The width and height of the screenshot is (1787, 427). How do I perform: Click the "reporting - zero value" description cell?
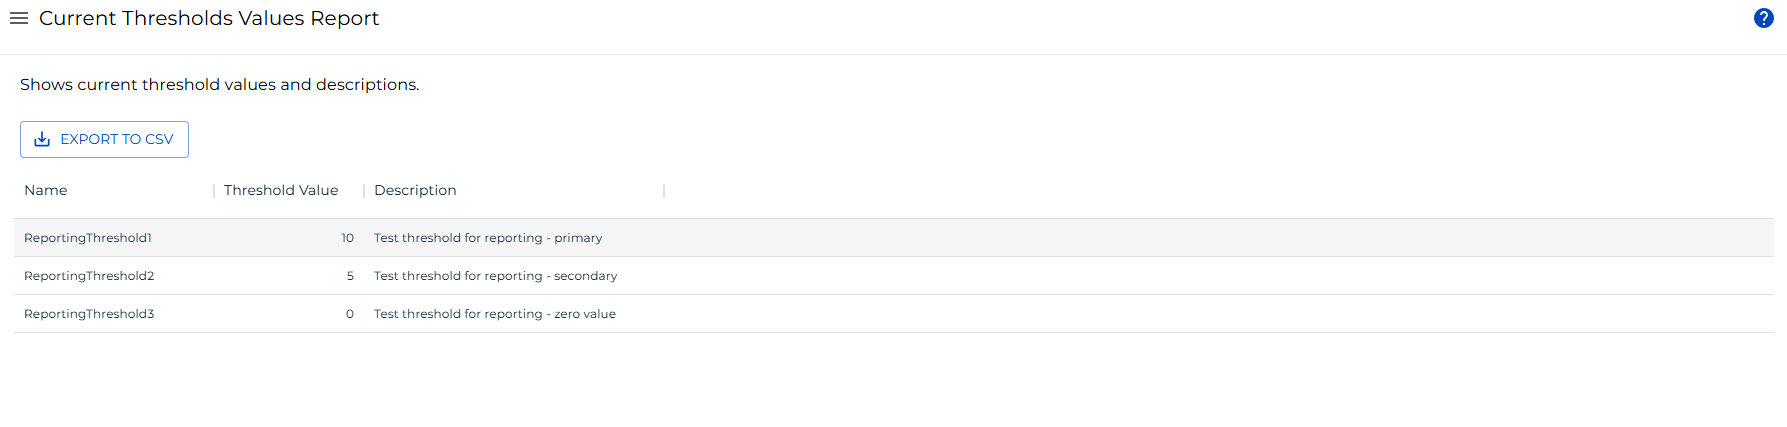(495, 314)
